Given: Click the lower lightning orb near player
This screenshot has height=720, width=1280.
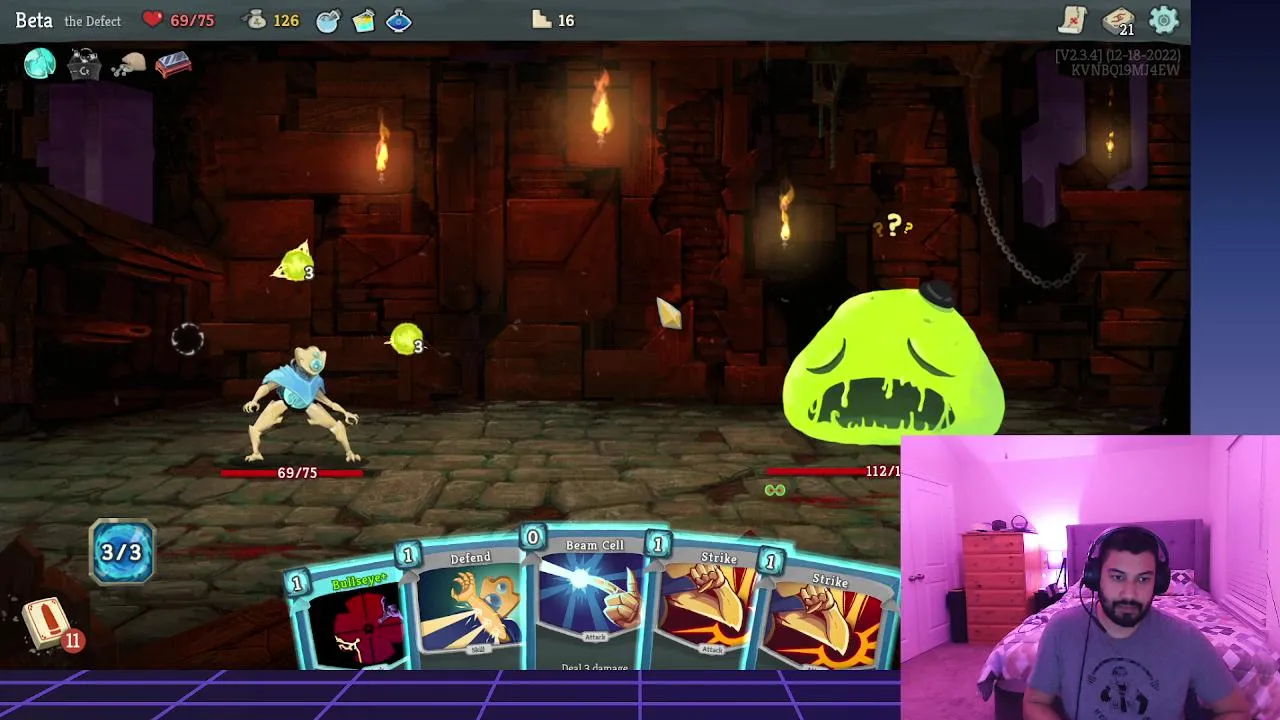Looking at the screenshot, I should [x=407, y=341].
